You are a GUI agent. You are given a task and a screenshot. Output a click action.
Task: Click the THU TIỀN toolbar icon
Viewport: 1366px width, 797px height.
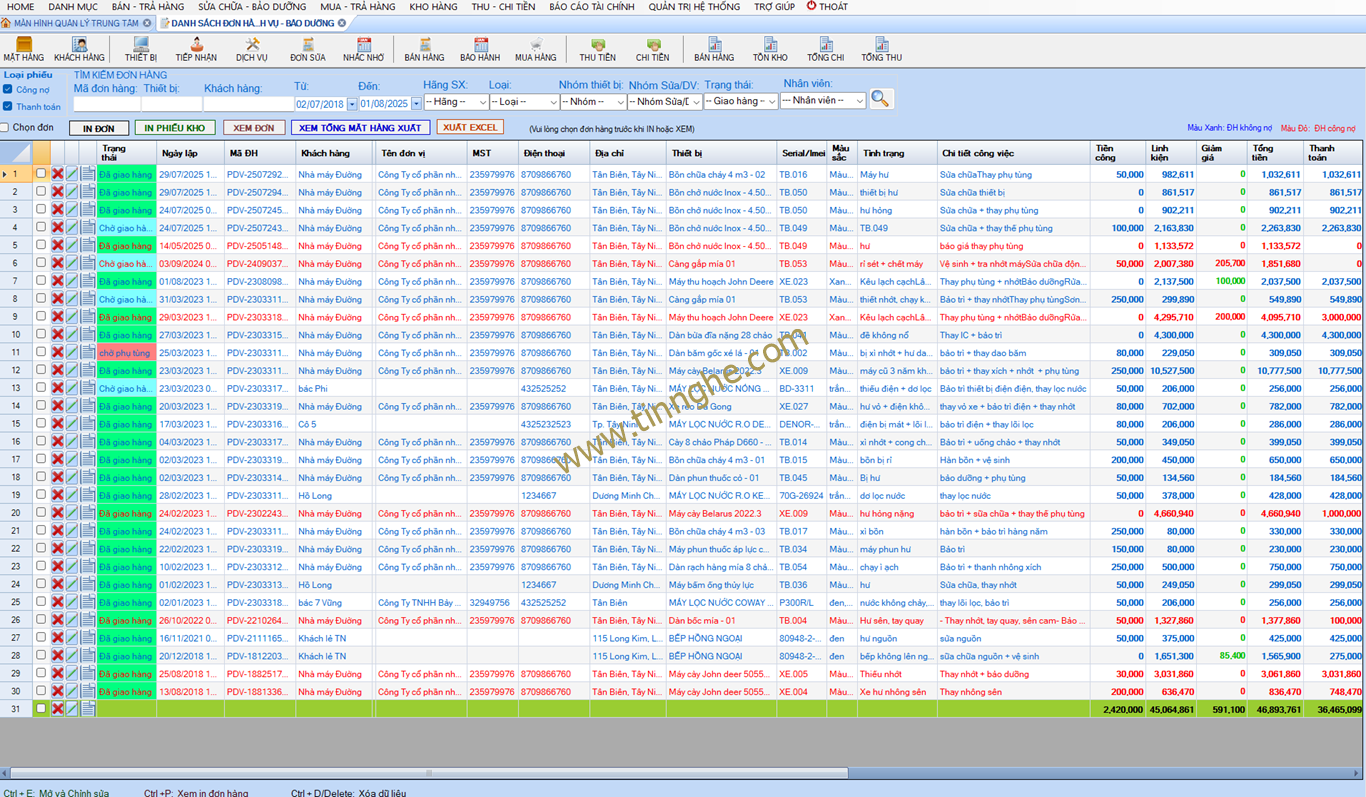(x=598, y=49)
